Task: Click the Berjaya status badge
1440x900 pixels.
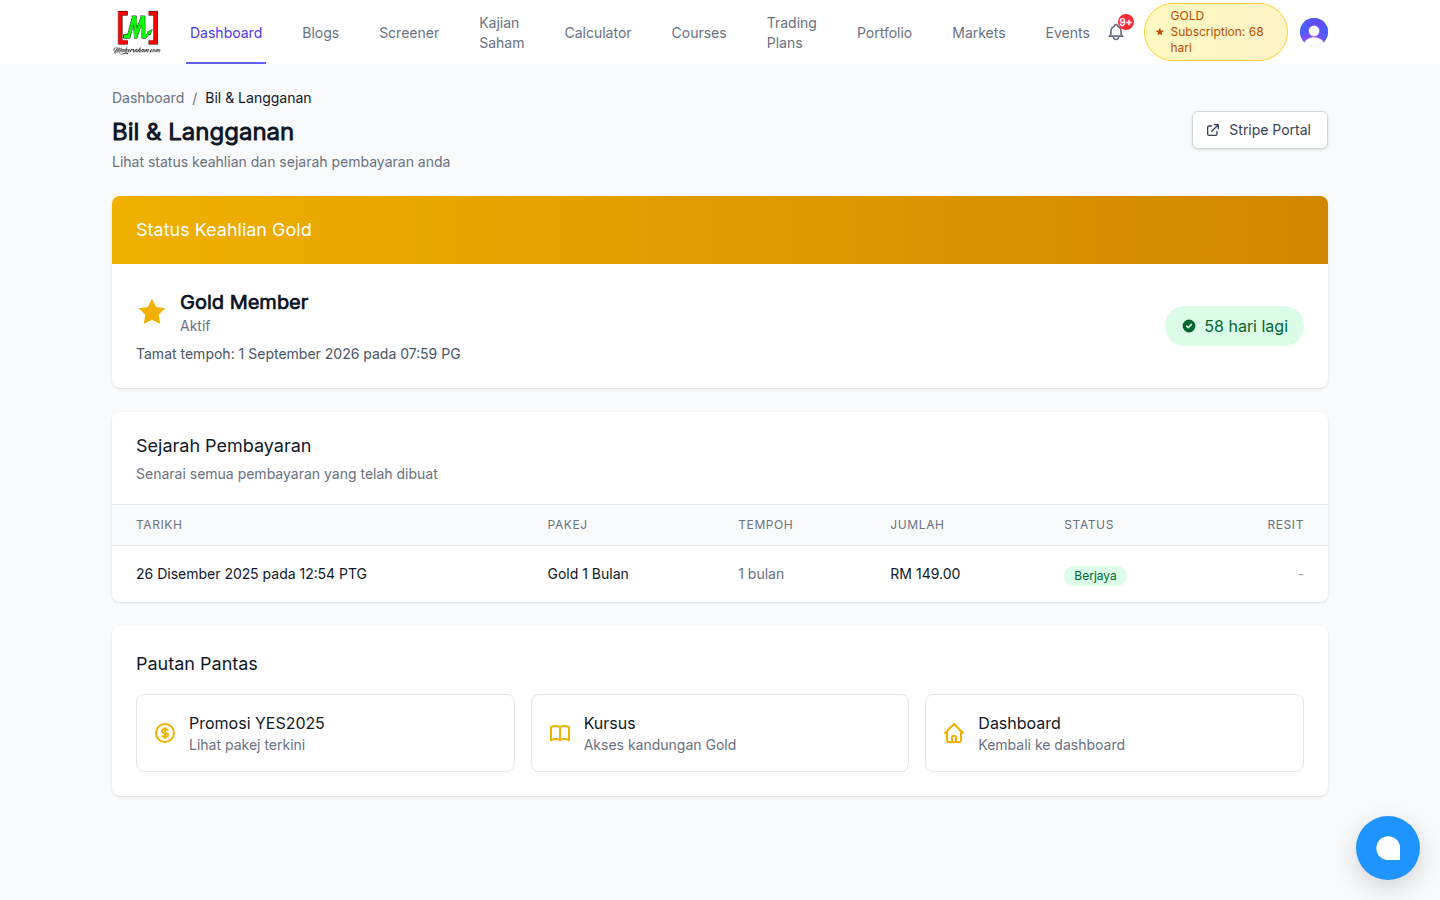Action: (1095, 575)
